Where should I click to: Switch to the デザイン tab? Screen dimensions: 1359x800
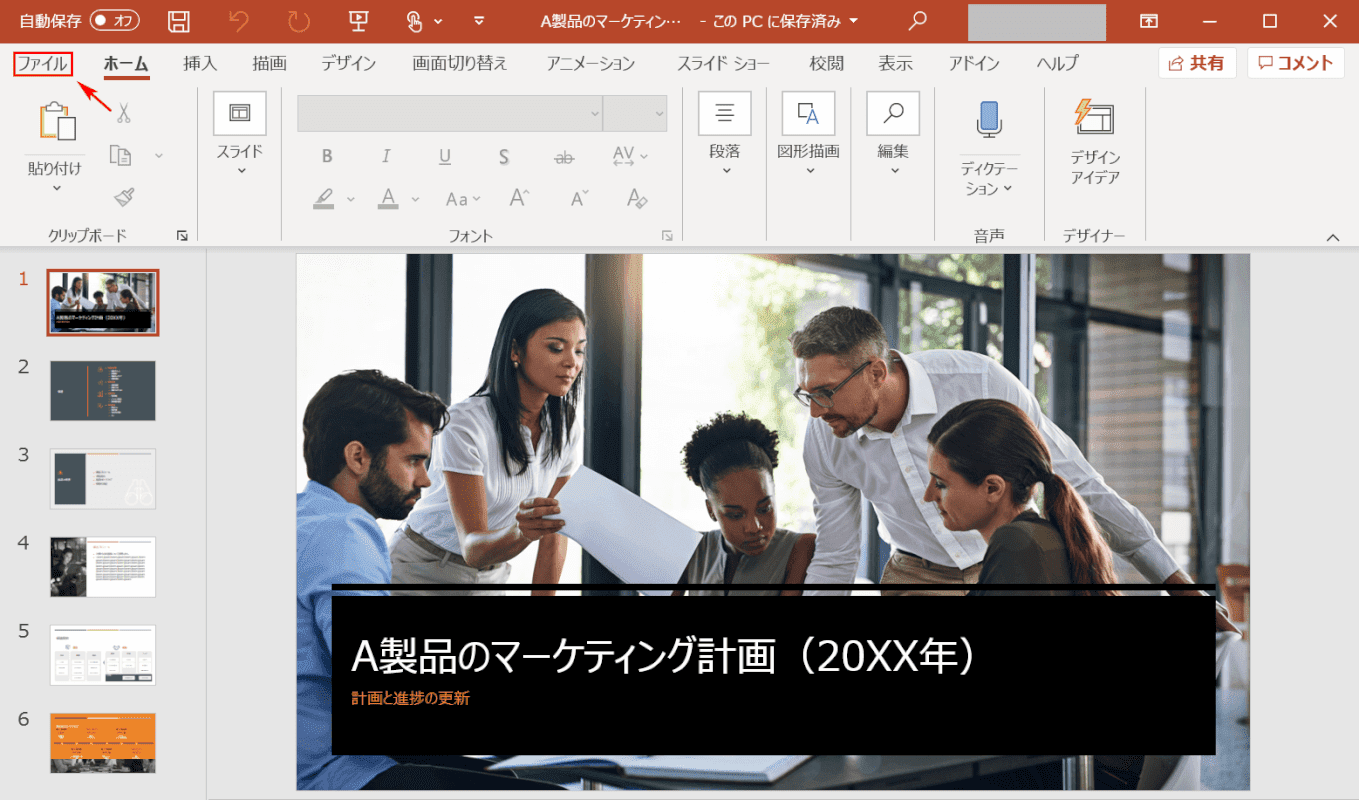(349, 63)
